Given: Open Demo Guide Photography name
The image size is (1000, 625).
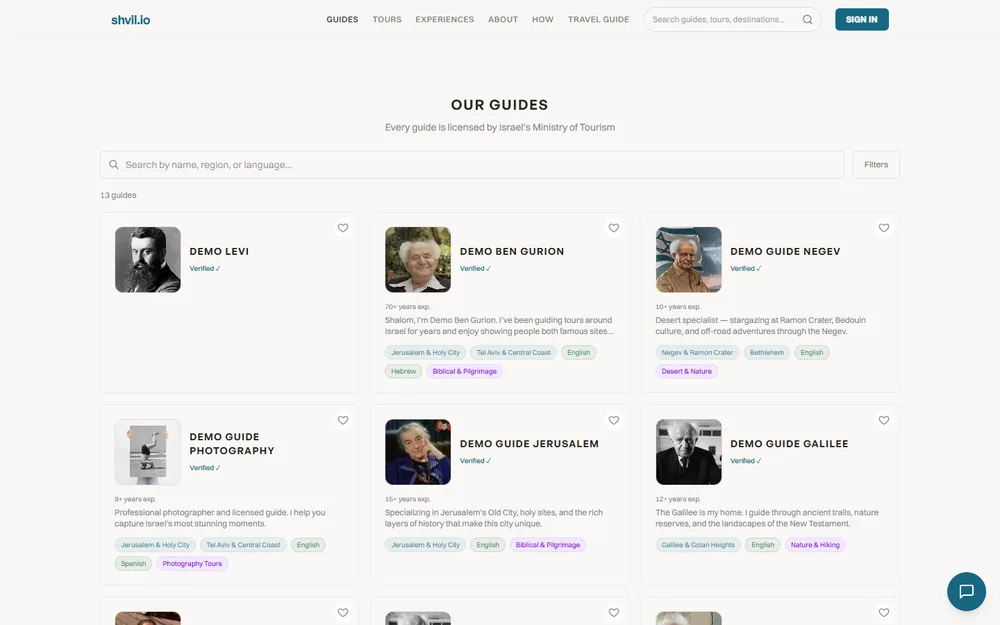Looking at the screenshot, I should pos(232,444).
